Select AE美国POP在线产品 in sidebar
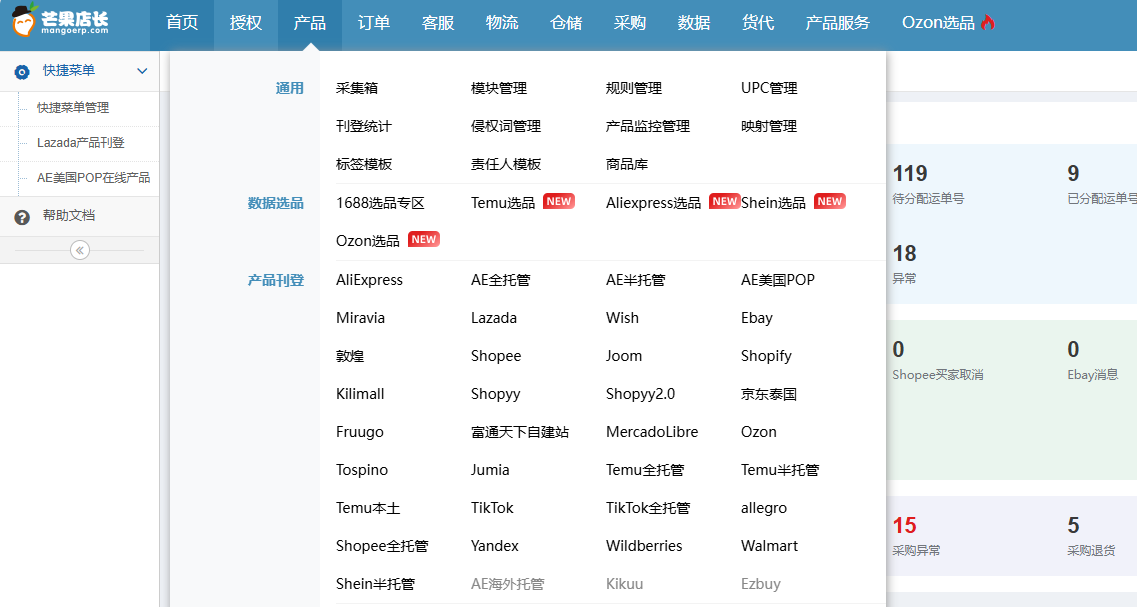The image size is (1137, 607). point(94,178)
